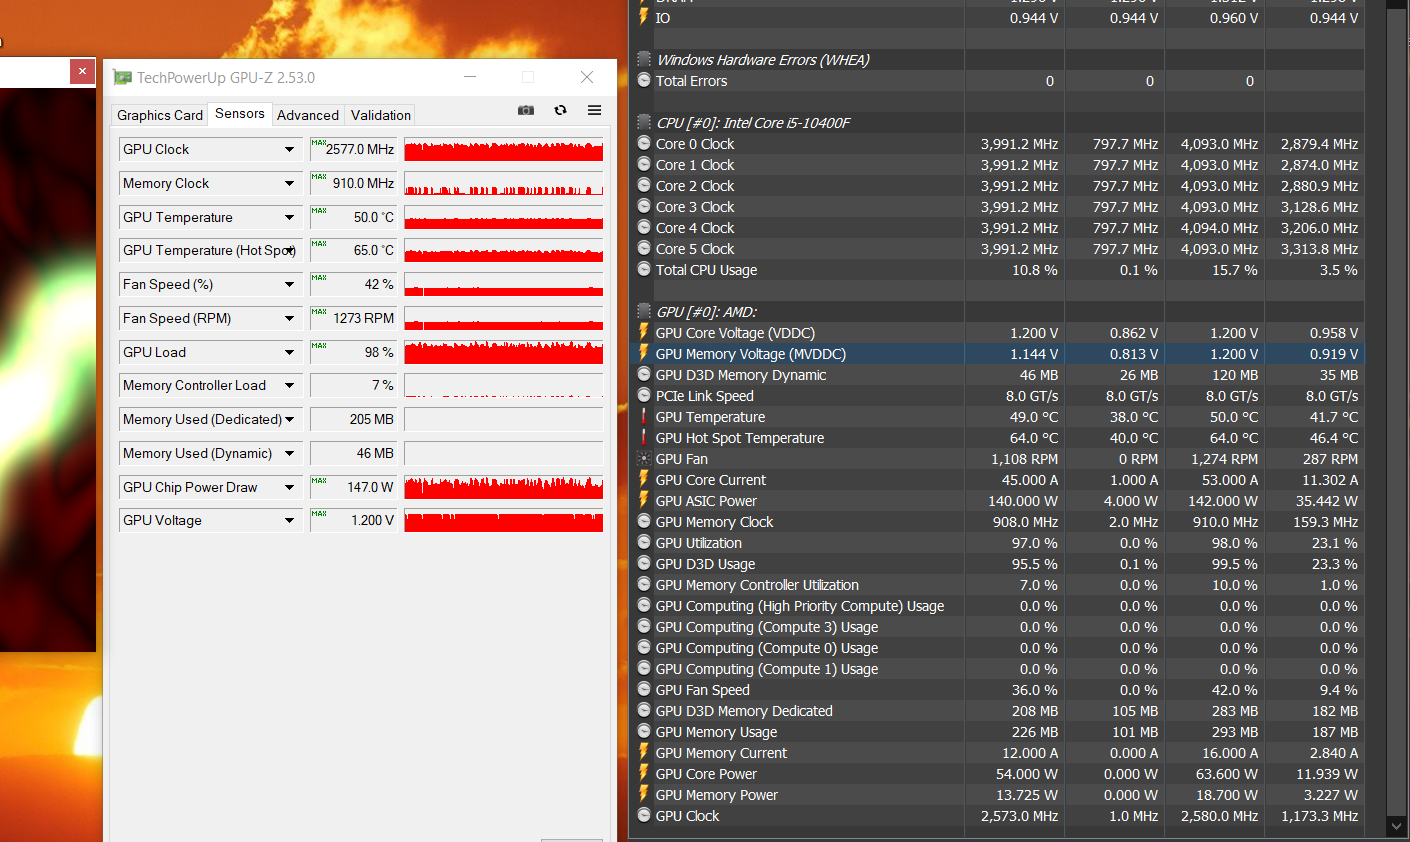Click the Memory Used (Dedicated) 205 MB value
This screenshot has width=1410, height=842.
coord(353,420)
